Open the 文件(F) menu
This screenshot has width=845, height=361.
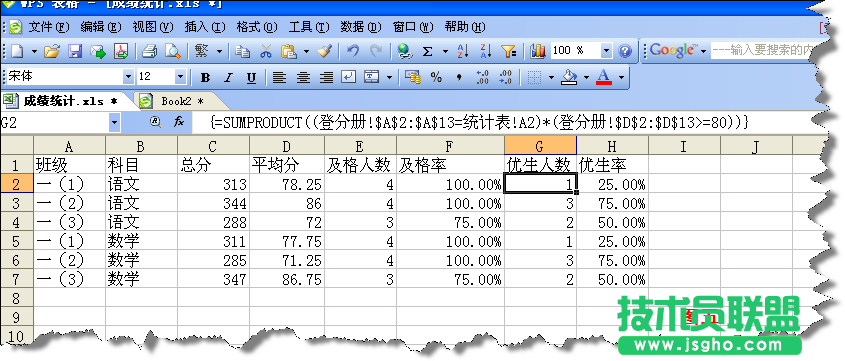point(49,27)
